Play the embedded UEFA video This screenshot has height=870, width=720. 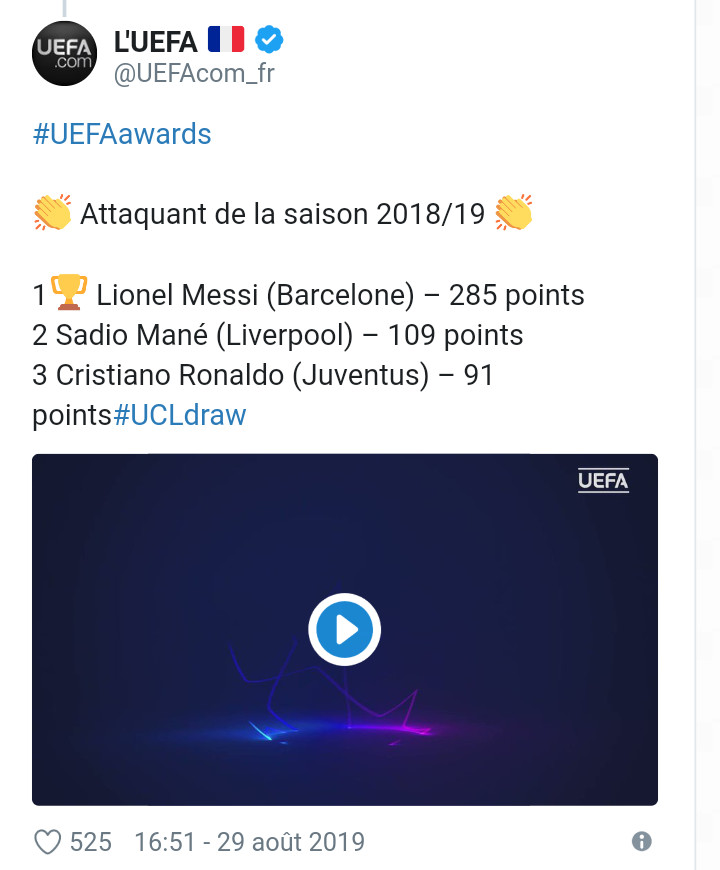tap(345, 630)
